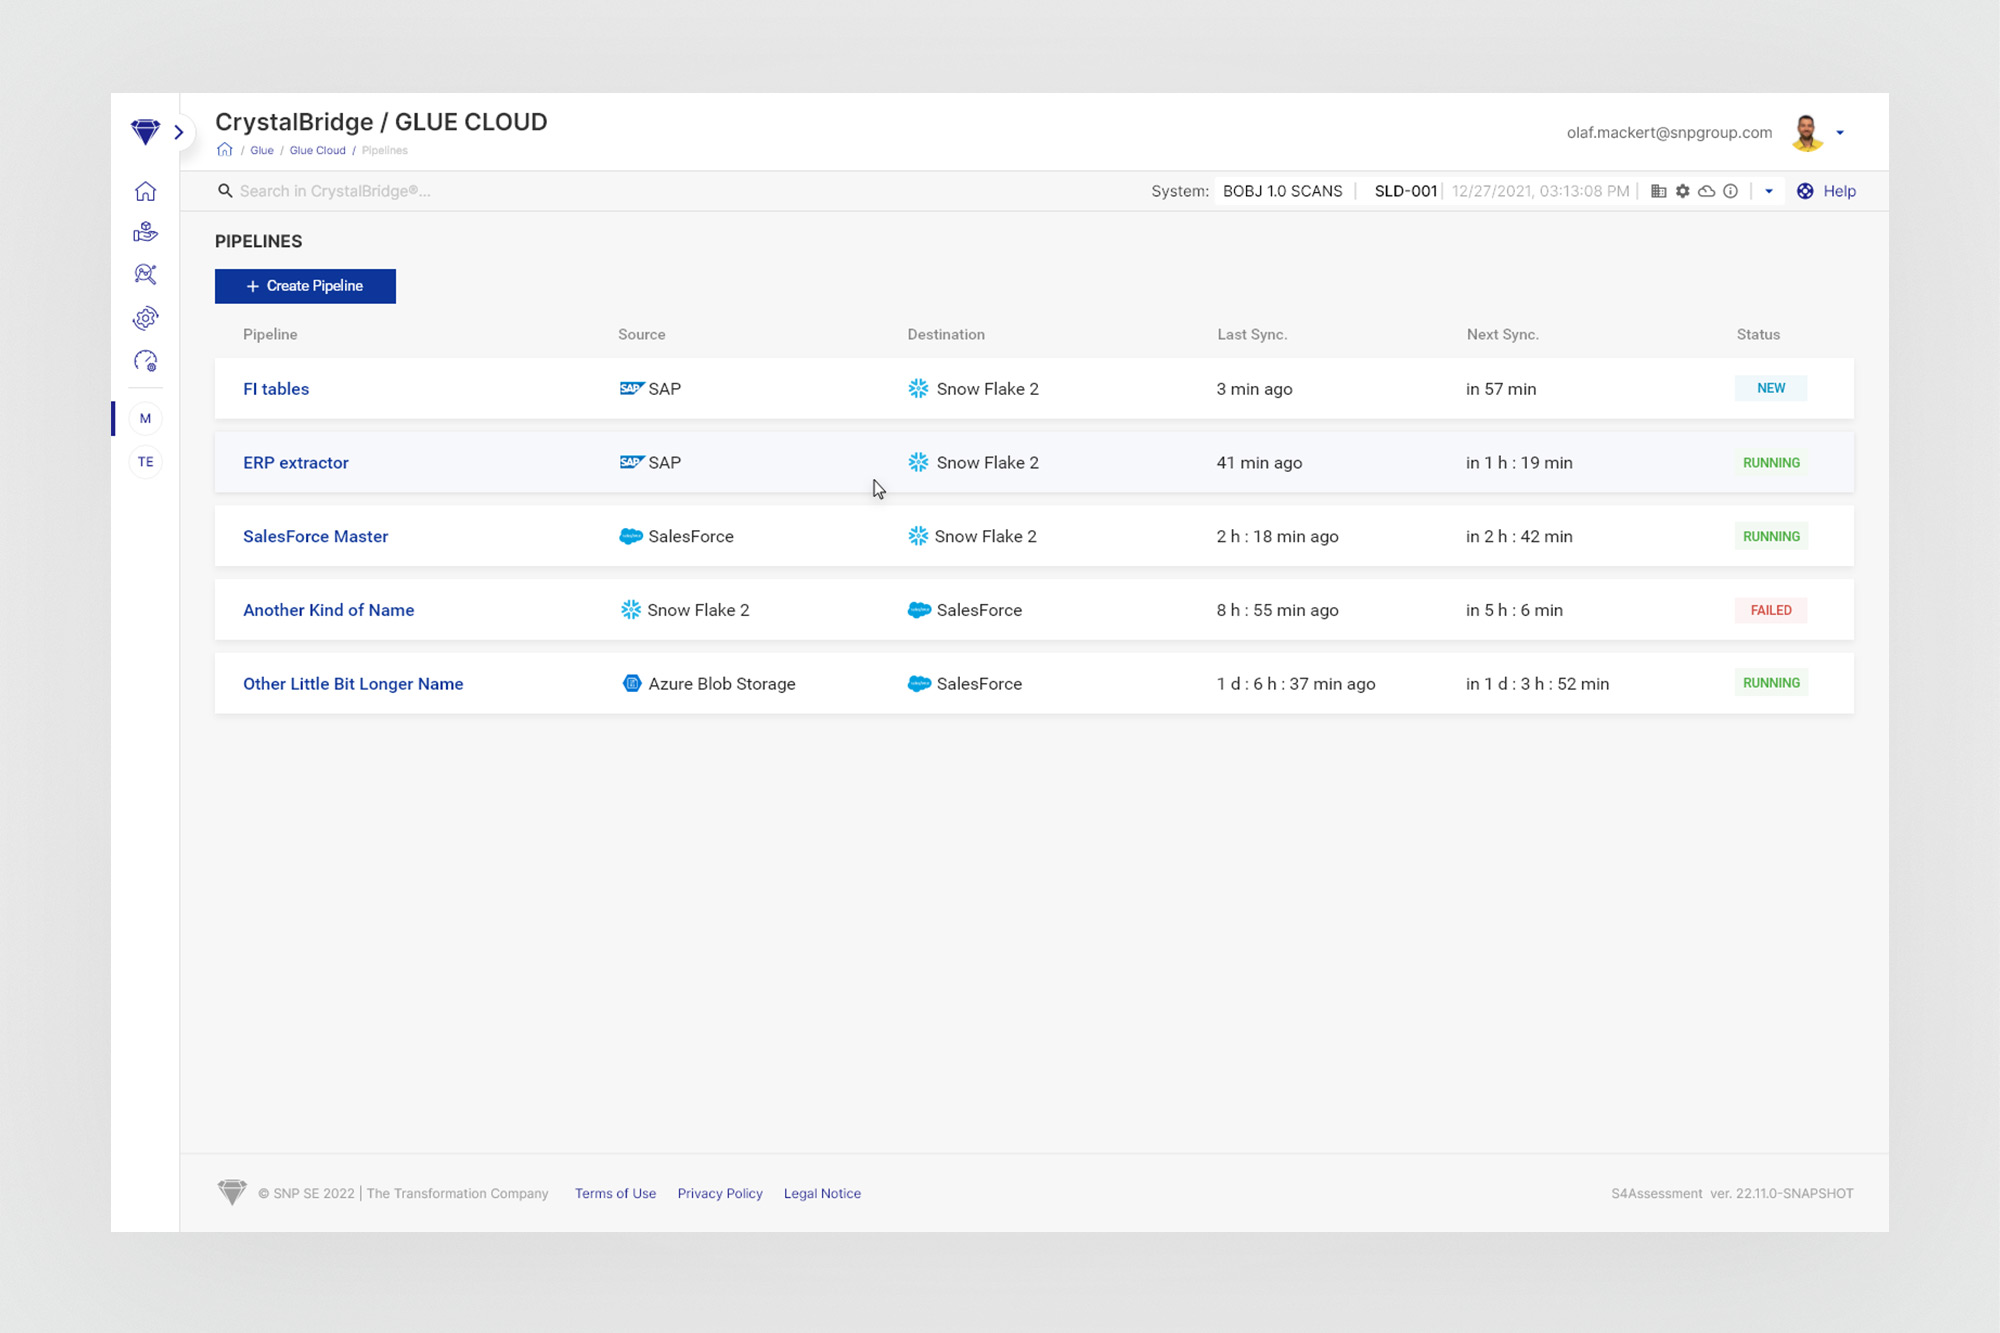This screenshot has width=2000, height=1333.
Task: Click the breadcrumb home icon
Action: pyautogui.click(x=224, y=150)
